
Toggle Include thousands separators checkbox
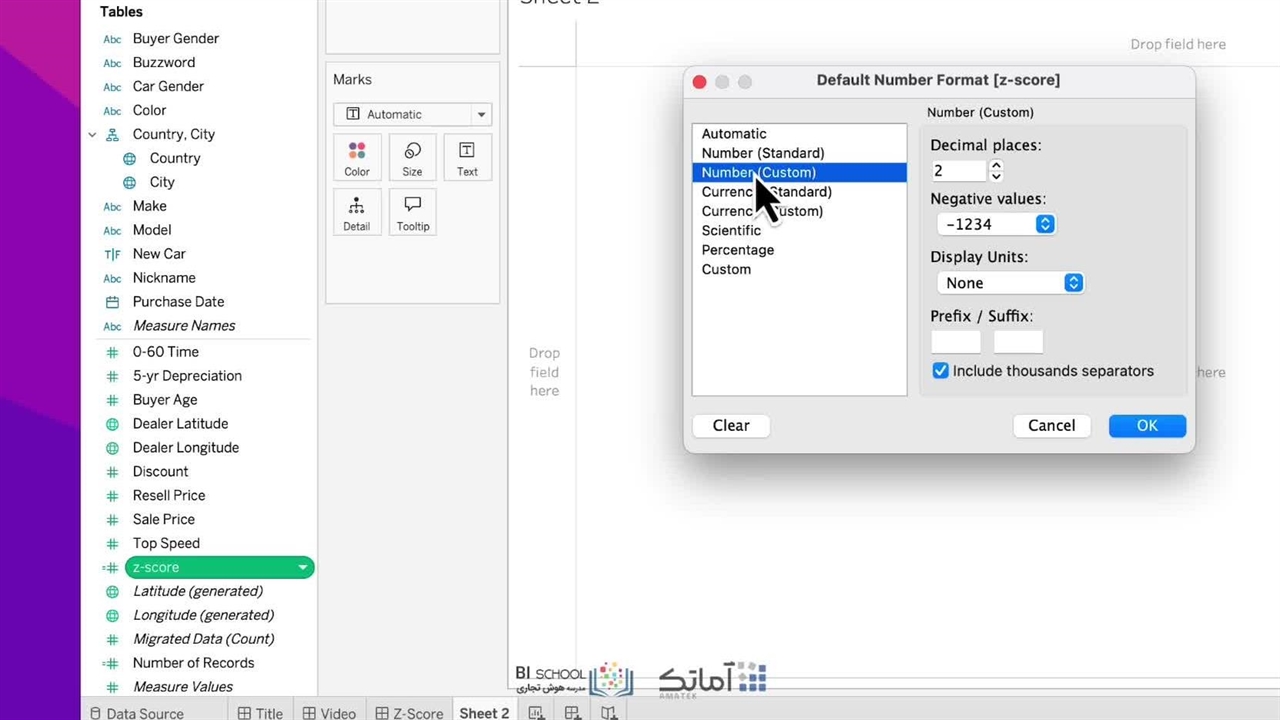point(940,371)
